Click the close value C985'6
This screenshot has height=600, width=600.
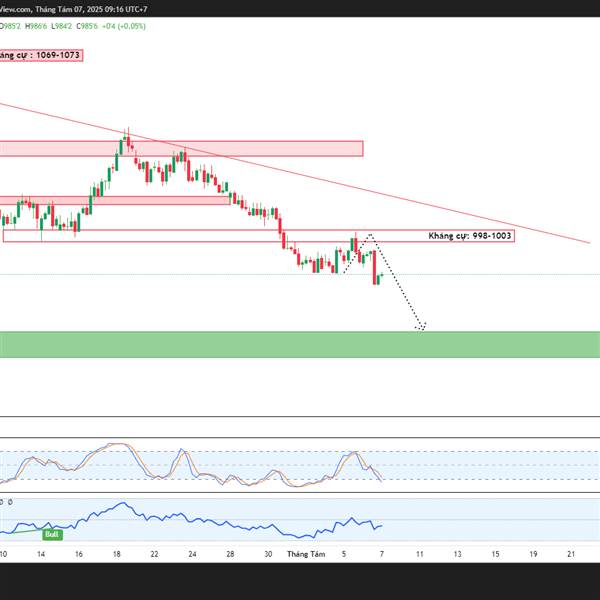point(87,26)
